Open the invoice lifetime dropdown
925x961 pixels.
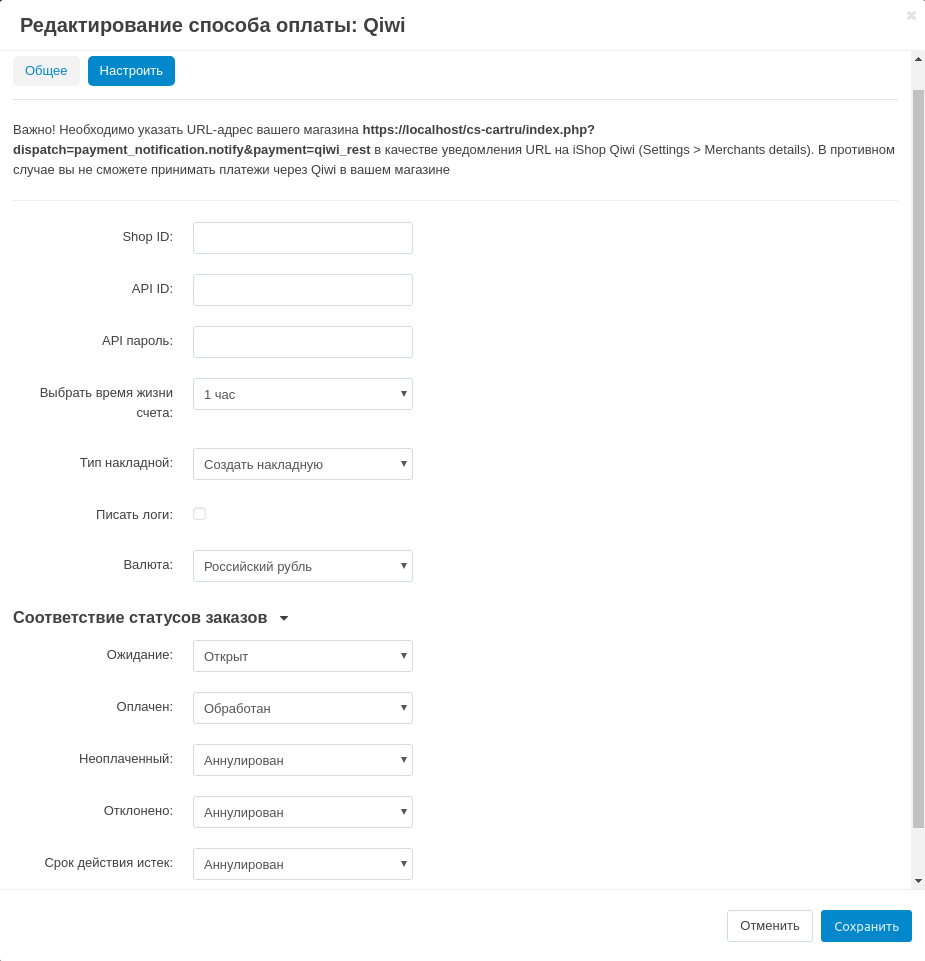(x=303, y=394)
